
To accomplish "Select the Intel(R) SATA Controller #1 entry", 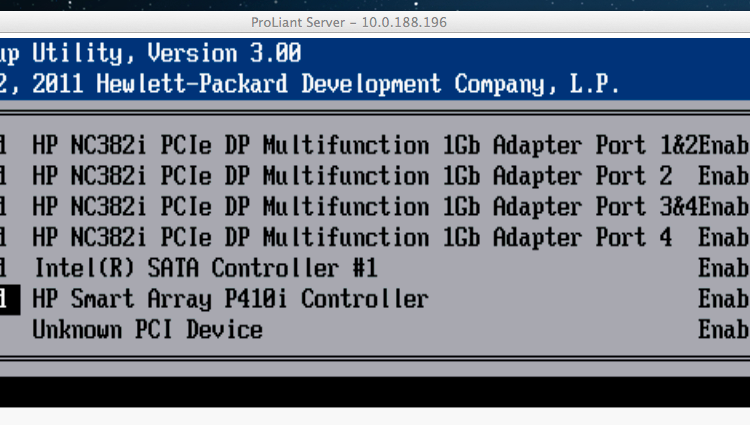I will click(x=205, y=269).
